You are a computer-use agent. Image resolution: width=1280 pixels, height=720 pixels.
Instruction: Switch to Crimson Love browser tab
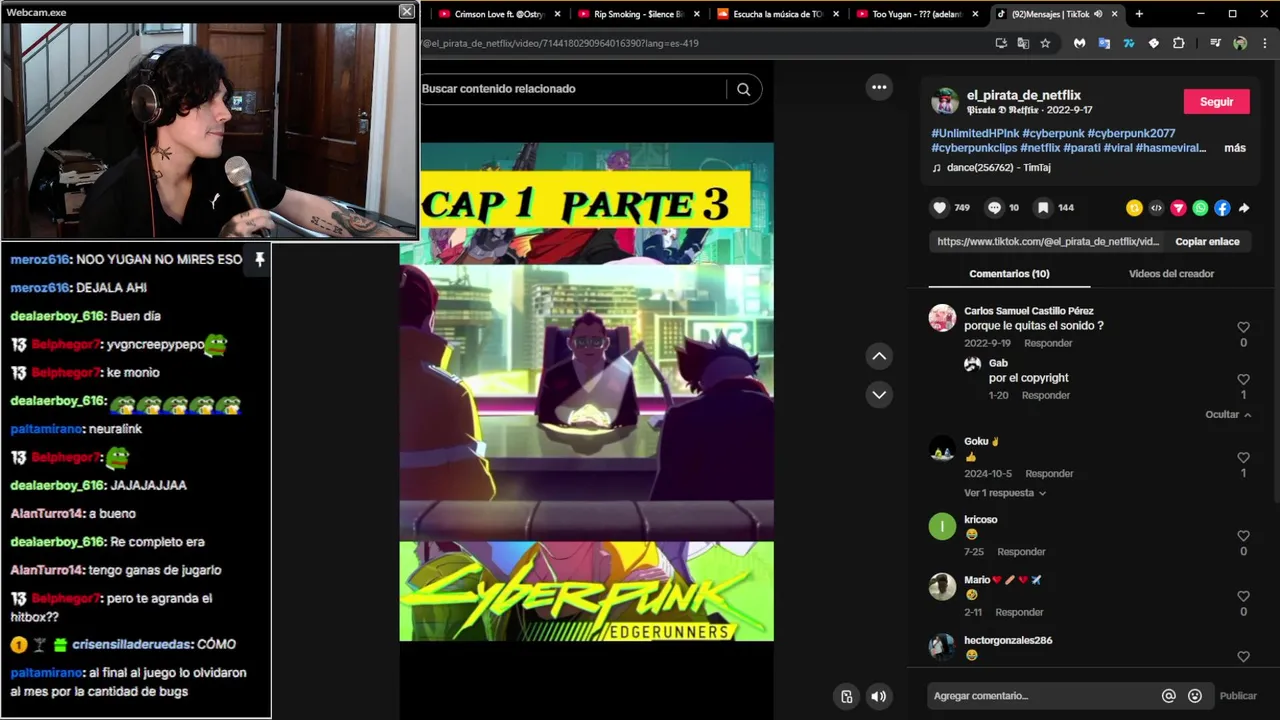[500, 14]
